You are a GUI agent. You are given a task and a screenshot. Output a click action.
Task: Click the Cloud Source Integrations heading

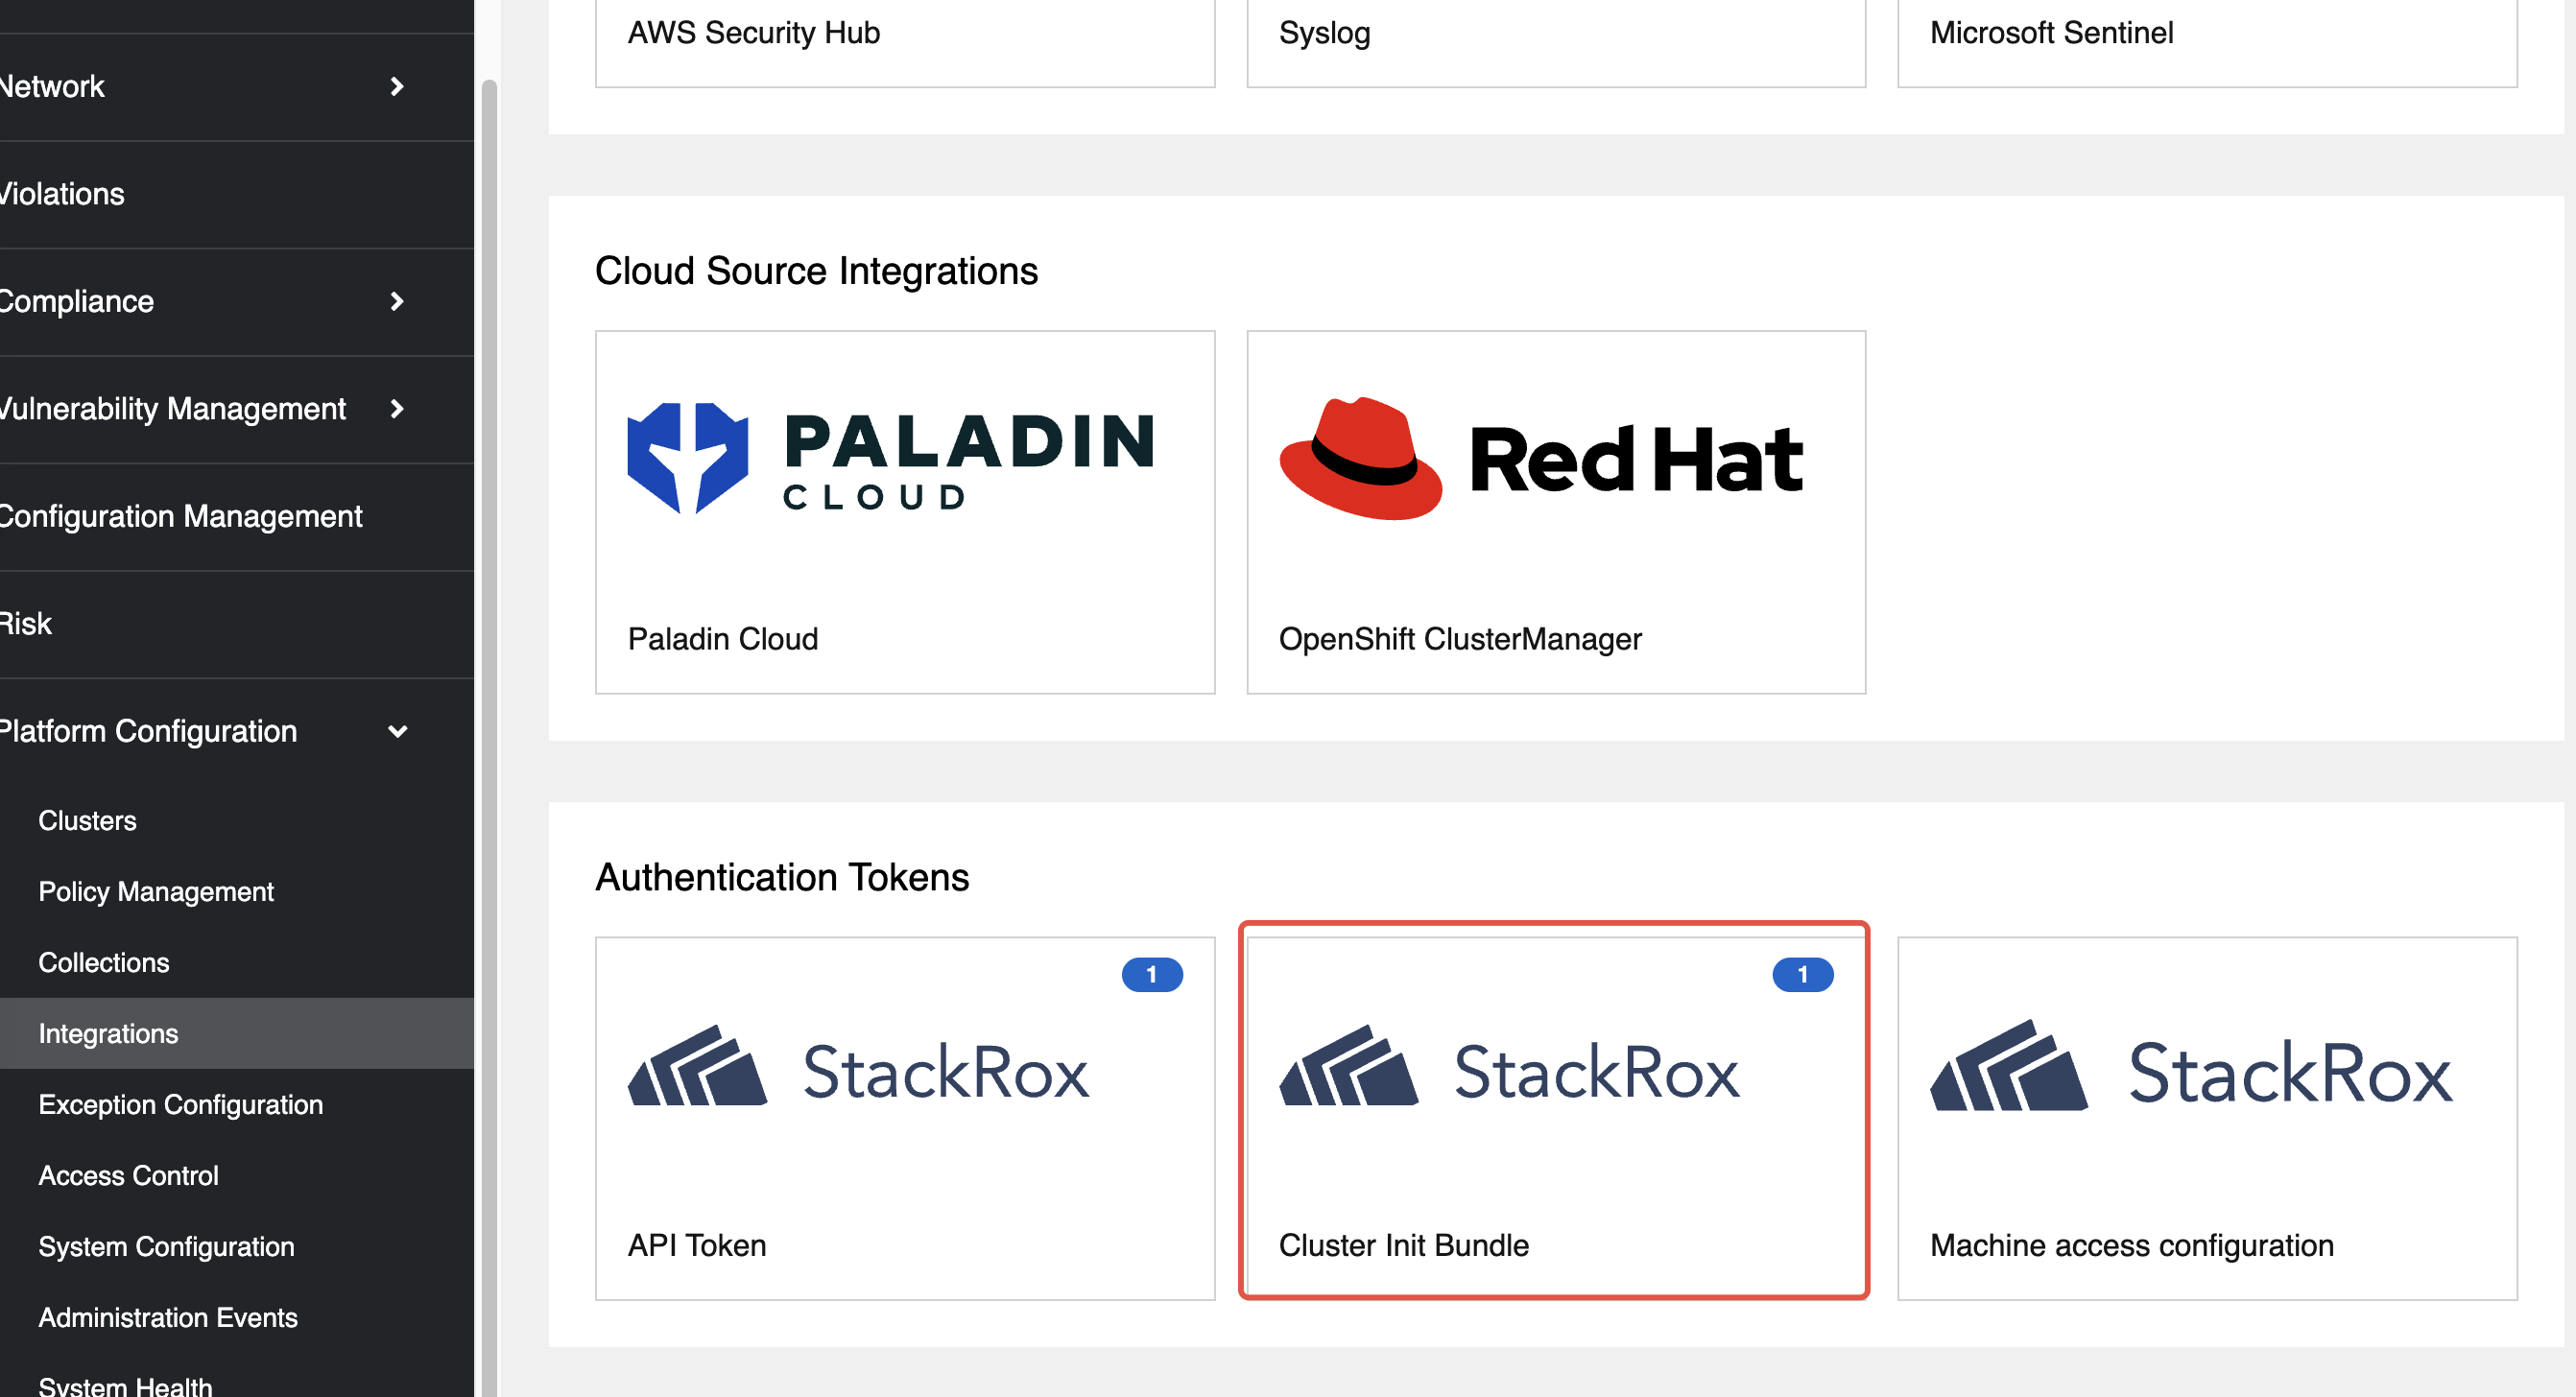click(816, 271)
